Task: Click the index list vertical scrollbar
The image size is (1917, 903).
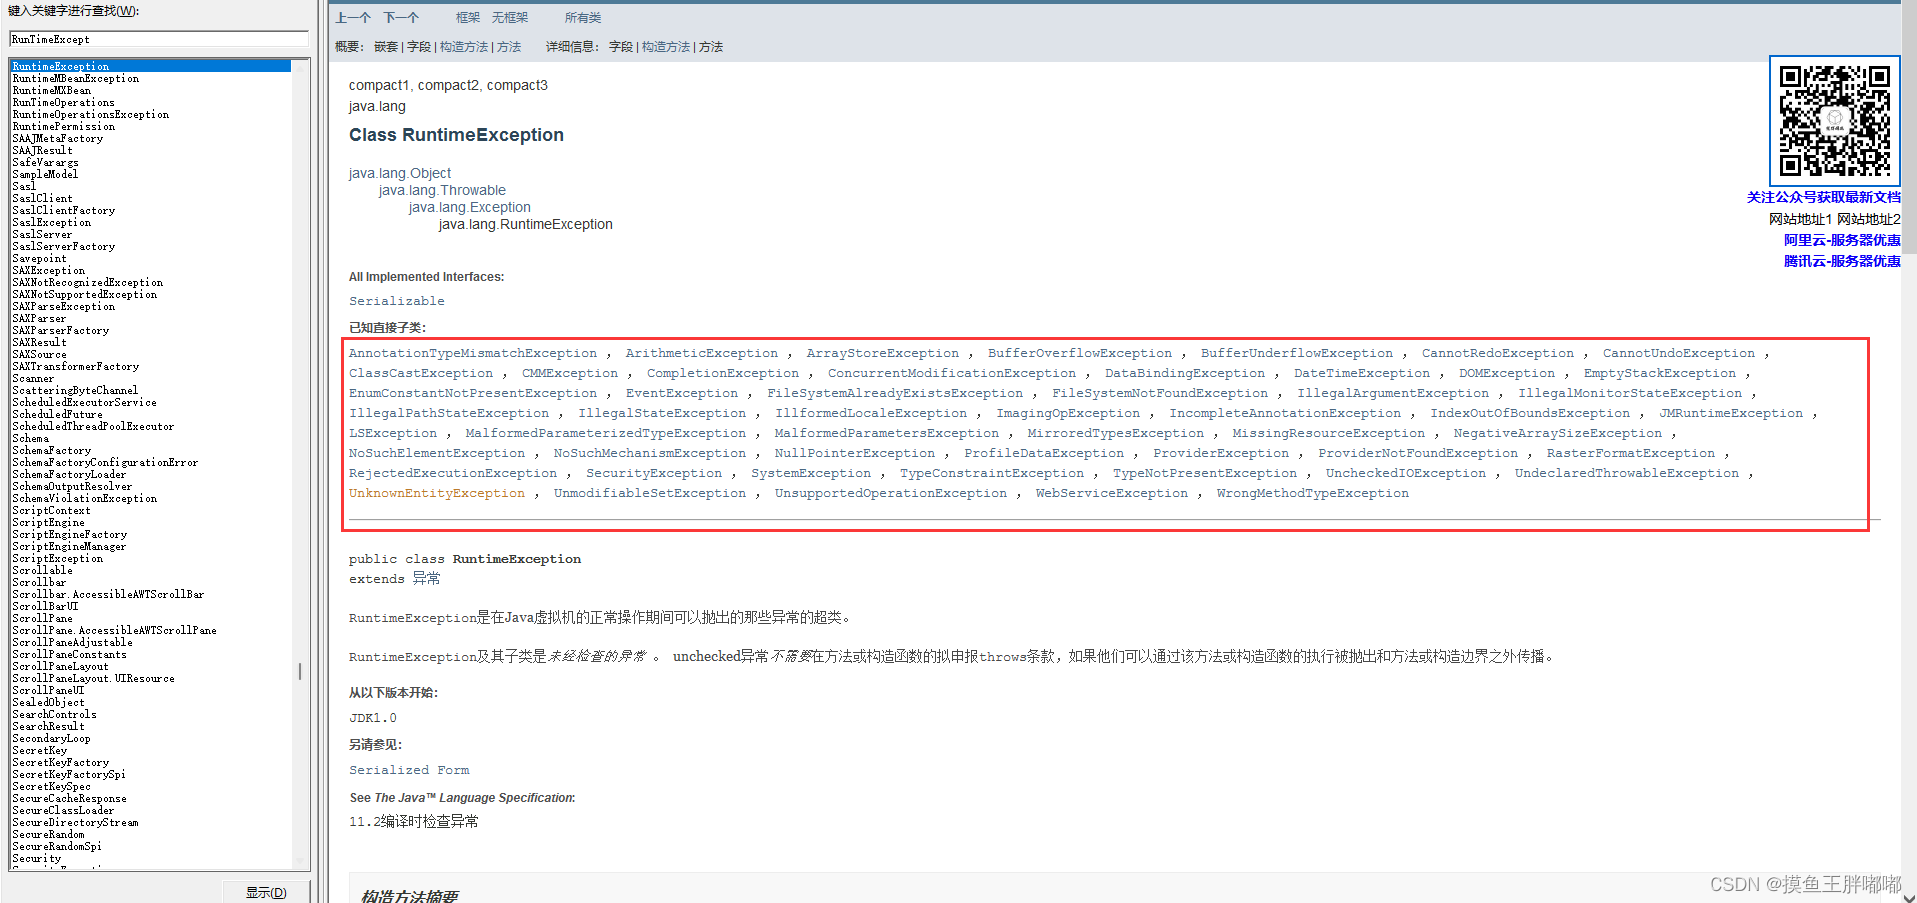Action: [x=300, y=464]
